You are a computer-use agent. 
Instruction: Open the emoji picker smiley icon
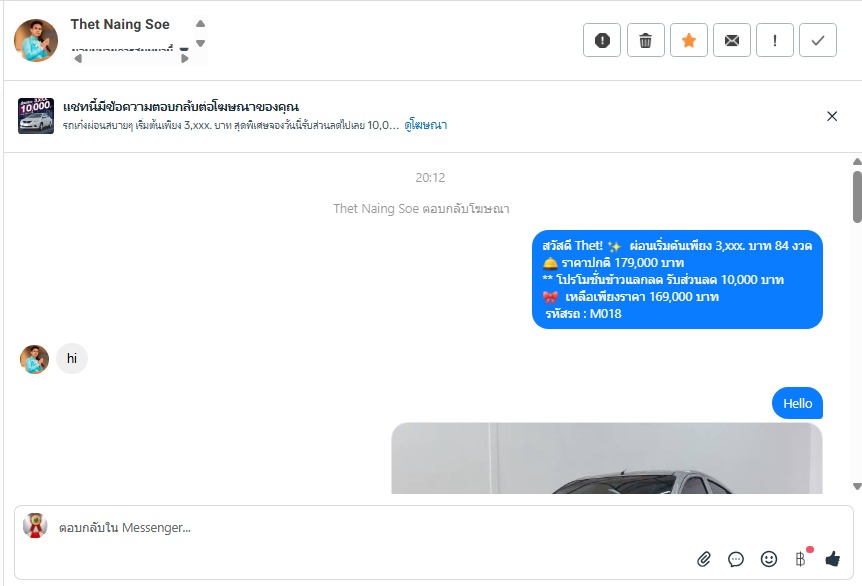769,559
